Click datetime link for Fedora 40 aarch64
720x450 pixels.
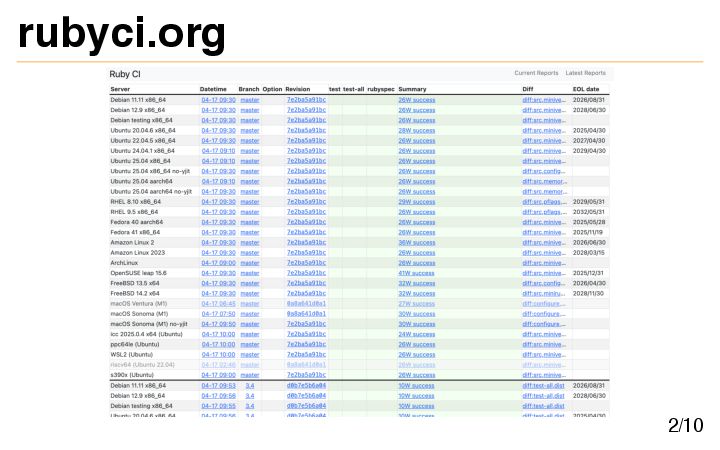pyautogui.click(x=219, y=222)
